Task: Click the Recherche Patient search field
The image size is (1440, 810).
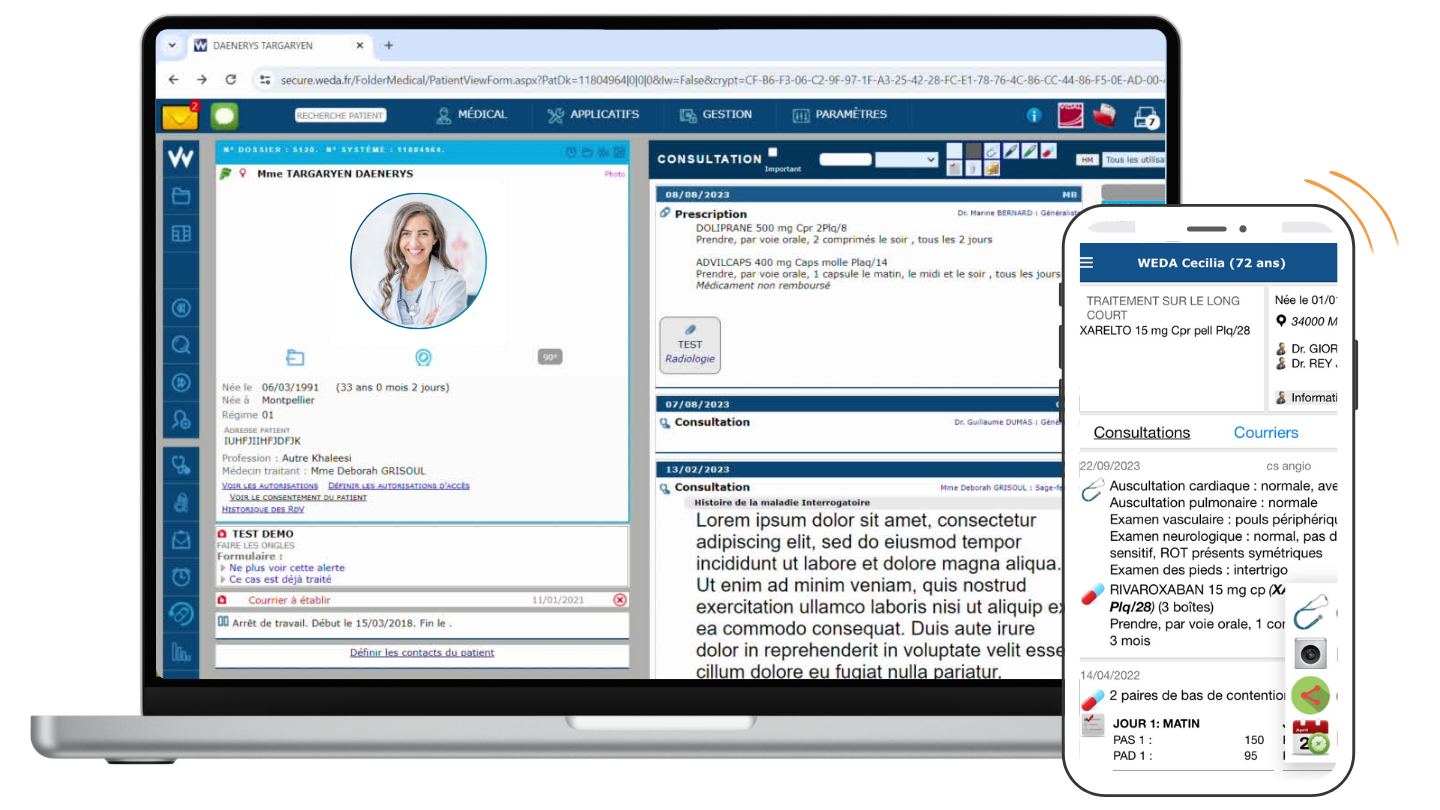Action: (340, 116)
